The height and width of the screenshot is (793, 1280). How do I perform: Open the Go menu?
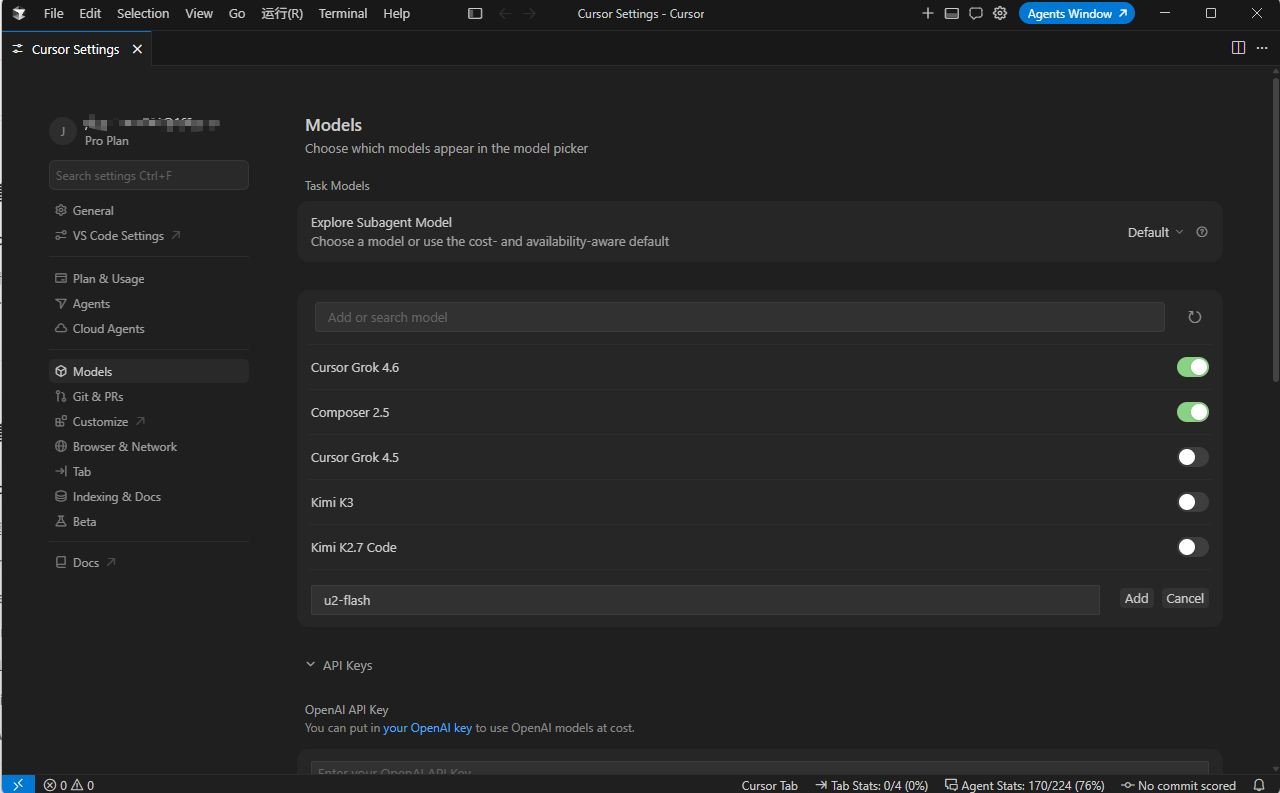(x=237, y=14)
